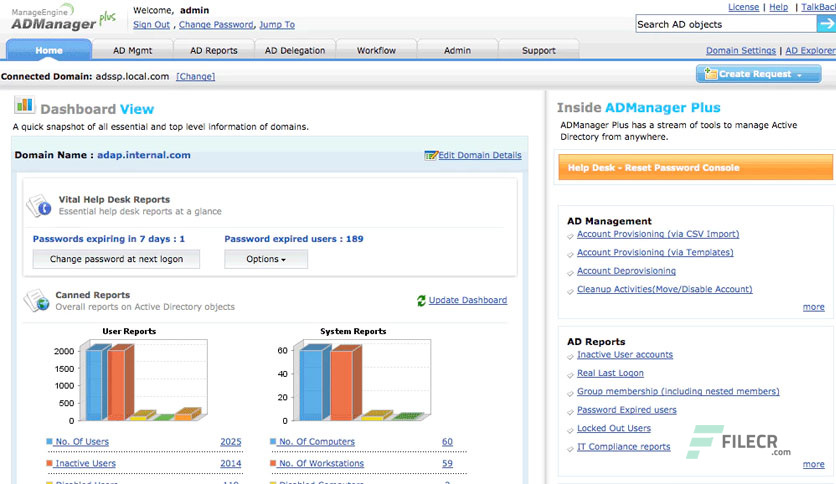Screen dimensions: 836x484
Task: Open the Account Deprovisioning link
Action: [626, 271]
